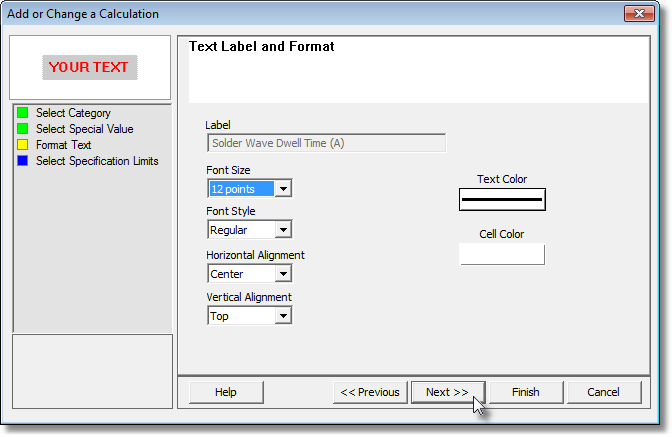The width and height of the screenshot is (672, 437).
Task: Open the Horizontal Alignment dropdown arrow
Action: tap(283, 274)
